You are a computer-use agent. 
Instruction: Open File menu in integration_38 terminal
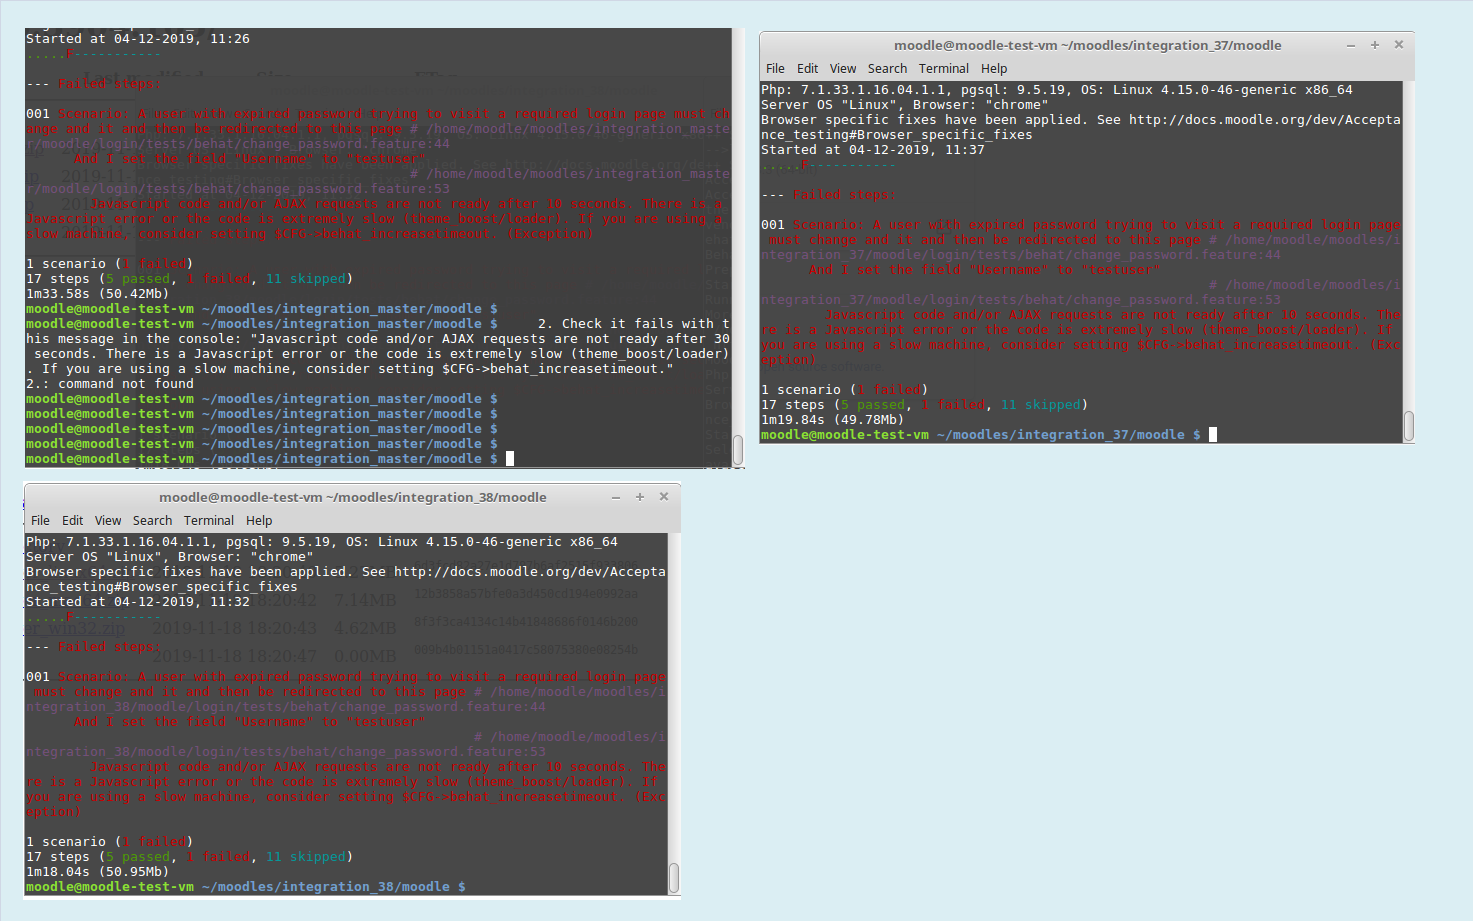click(x=40, y=521)
